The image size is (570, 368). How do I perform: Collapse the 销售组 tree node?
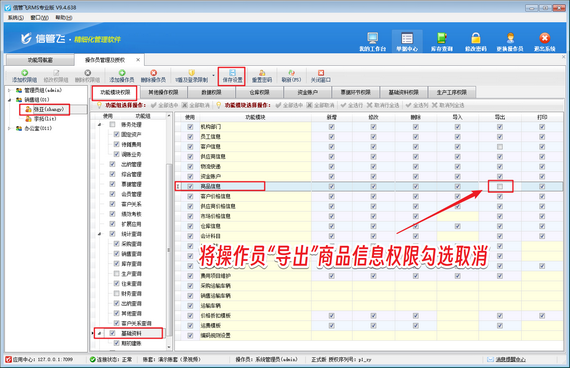pos(9,100)
